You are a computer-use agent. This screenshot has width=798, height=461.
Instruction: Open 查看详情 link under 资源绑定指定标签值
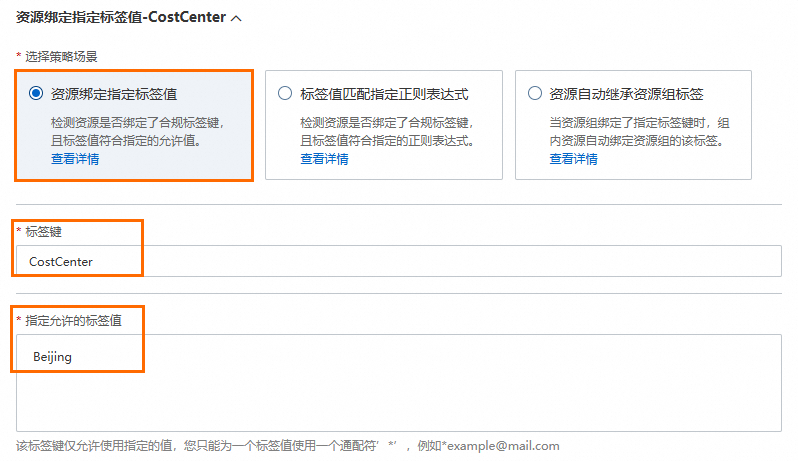point(75,159)
